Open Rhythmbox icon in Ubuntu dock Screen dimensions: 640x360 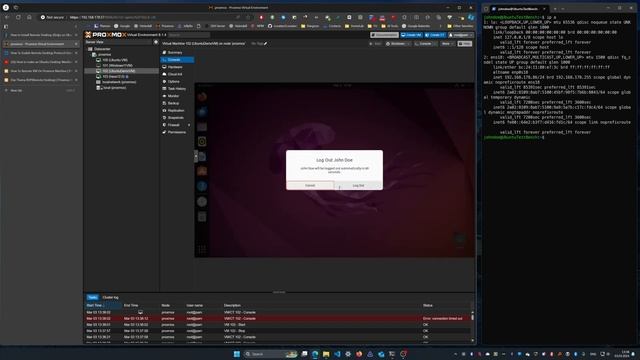click(x=202, y=142)
